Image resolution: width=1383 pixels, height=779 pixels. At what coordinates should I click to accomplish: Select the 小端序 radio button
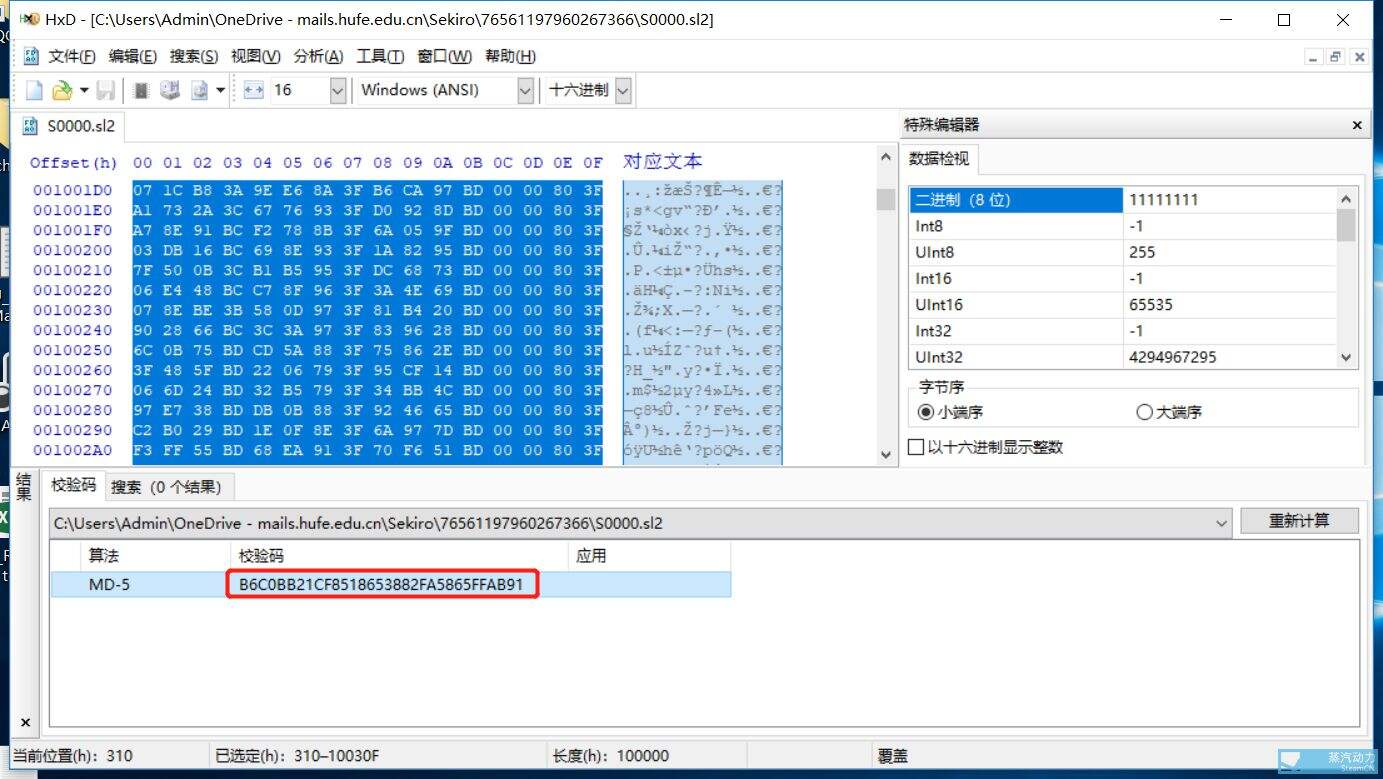pos(951,412)
